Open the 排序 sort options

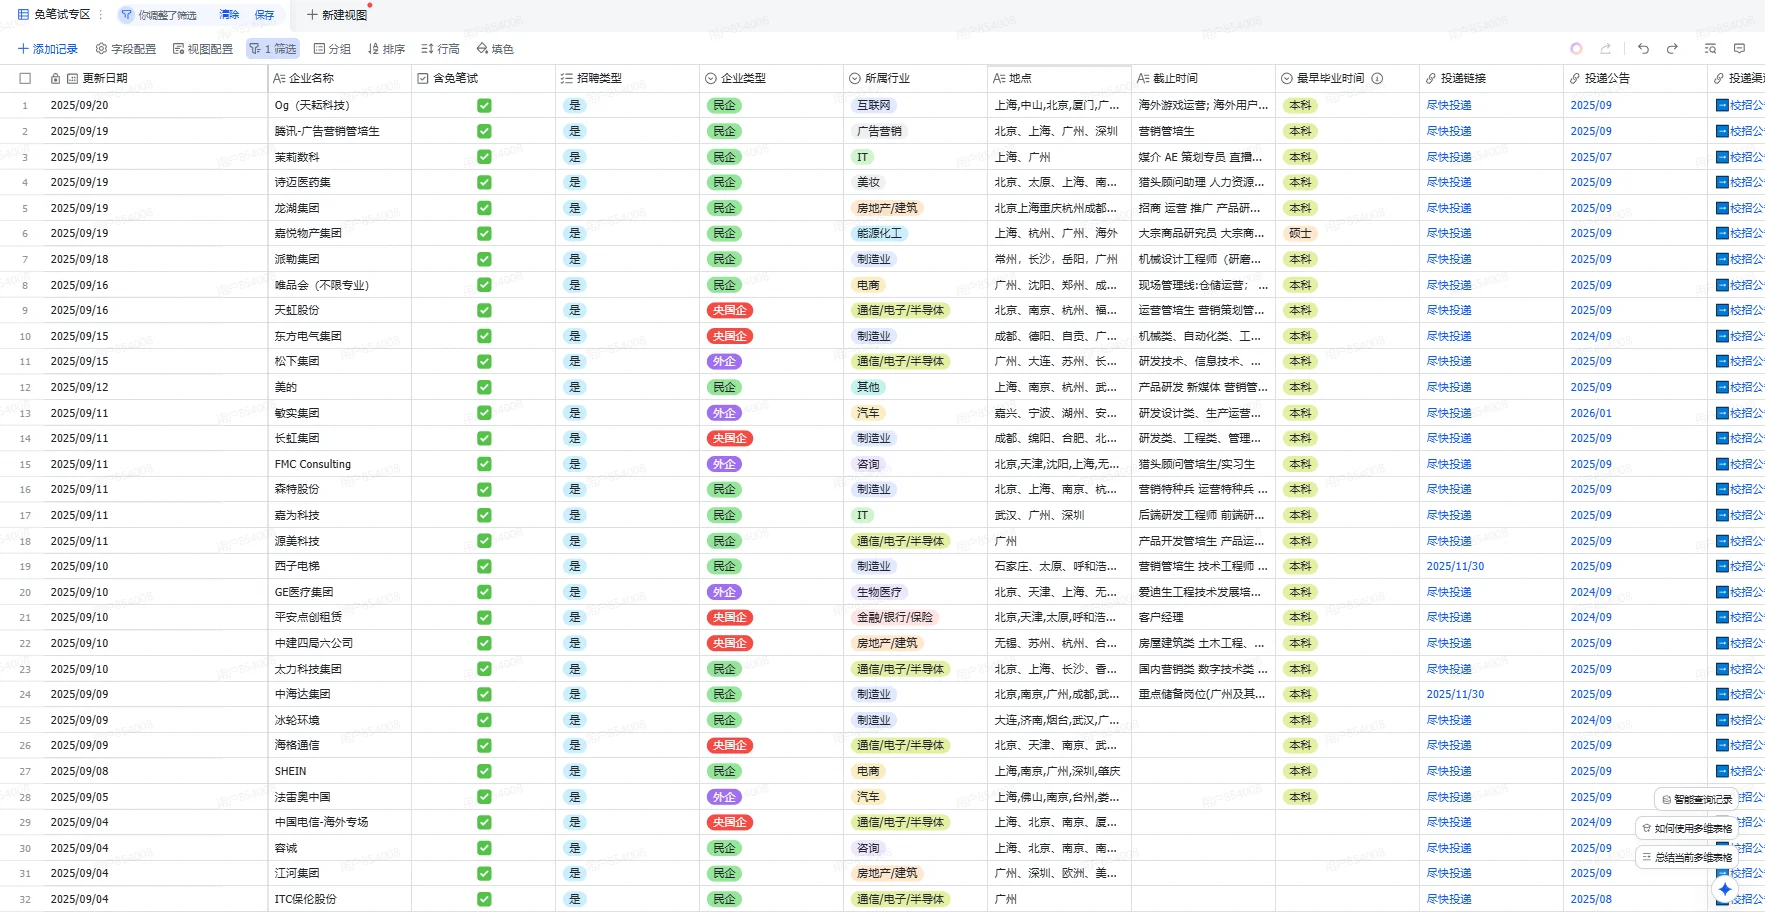click(386, 49)
